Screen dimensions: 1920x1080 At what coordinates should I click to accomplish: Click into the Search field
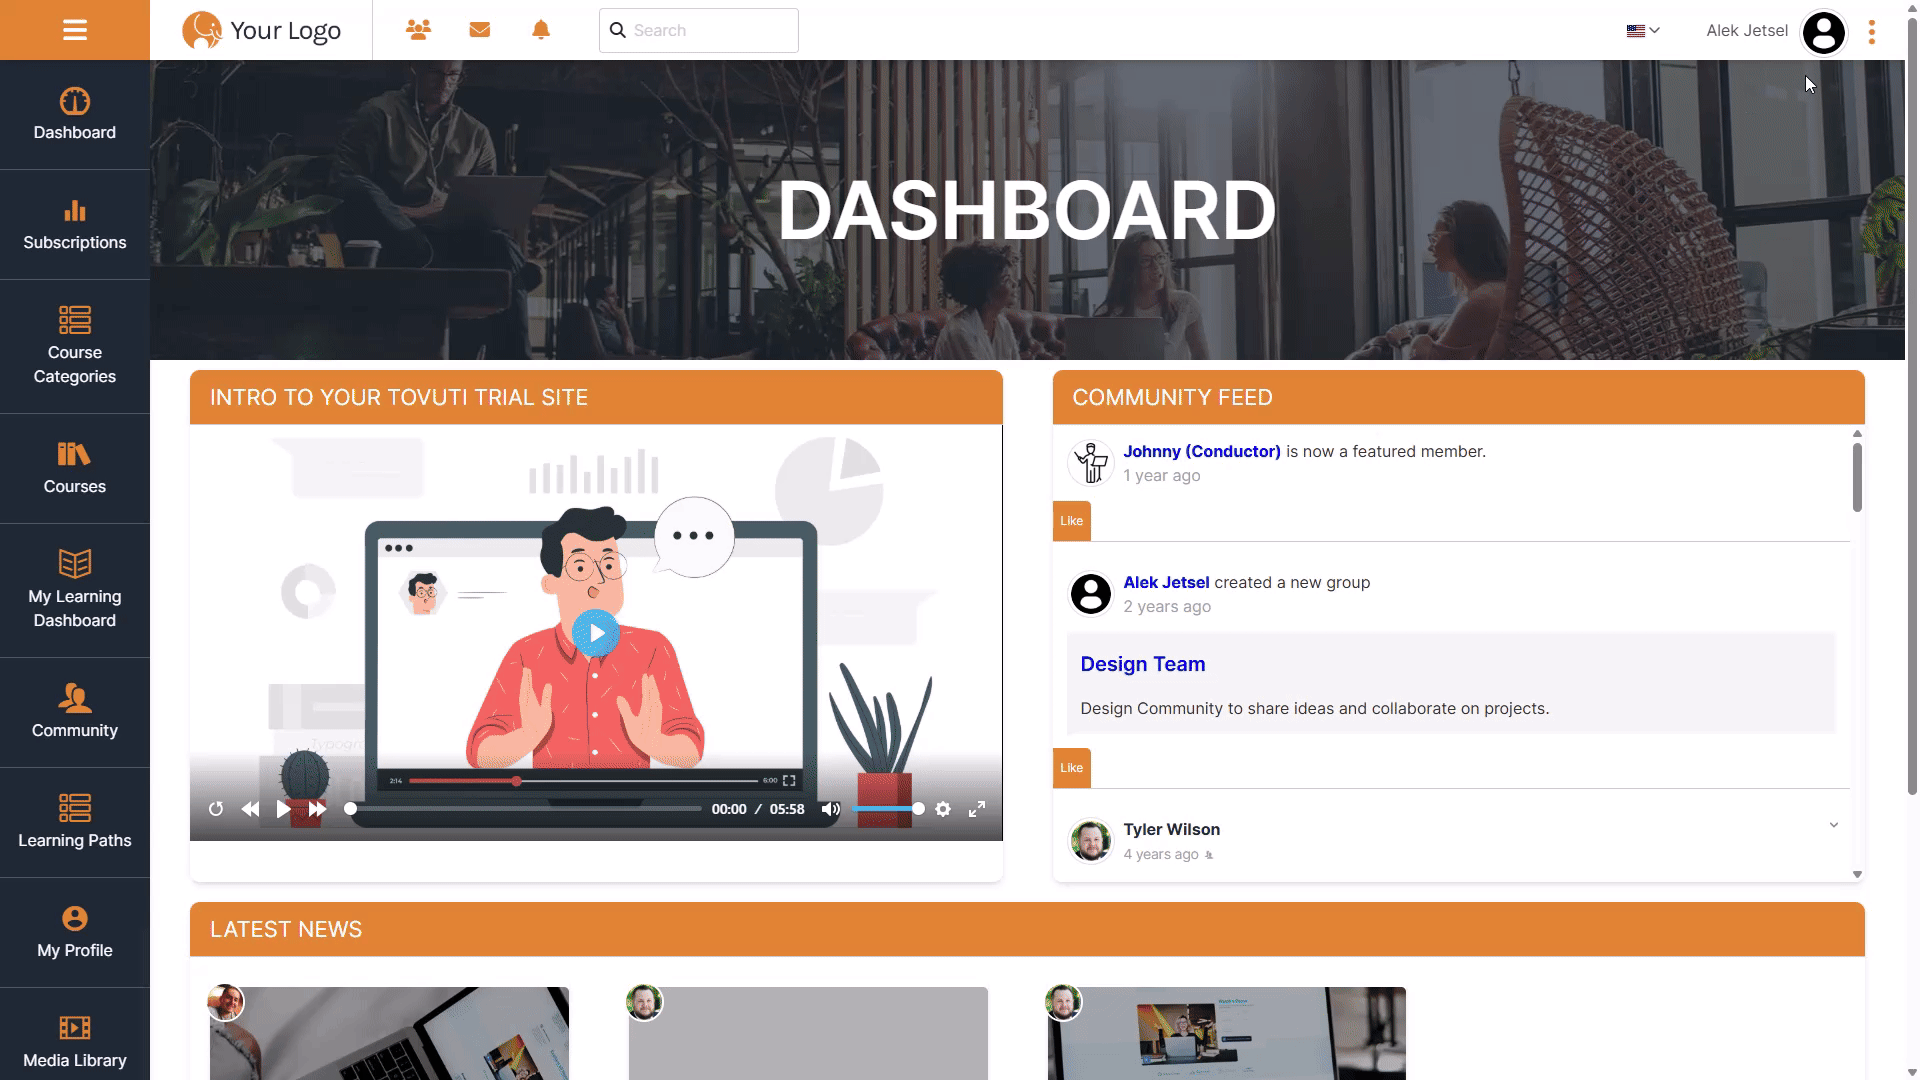(699, 30)
